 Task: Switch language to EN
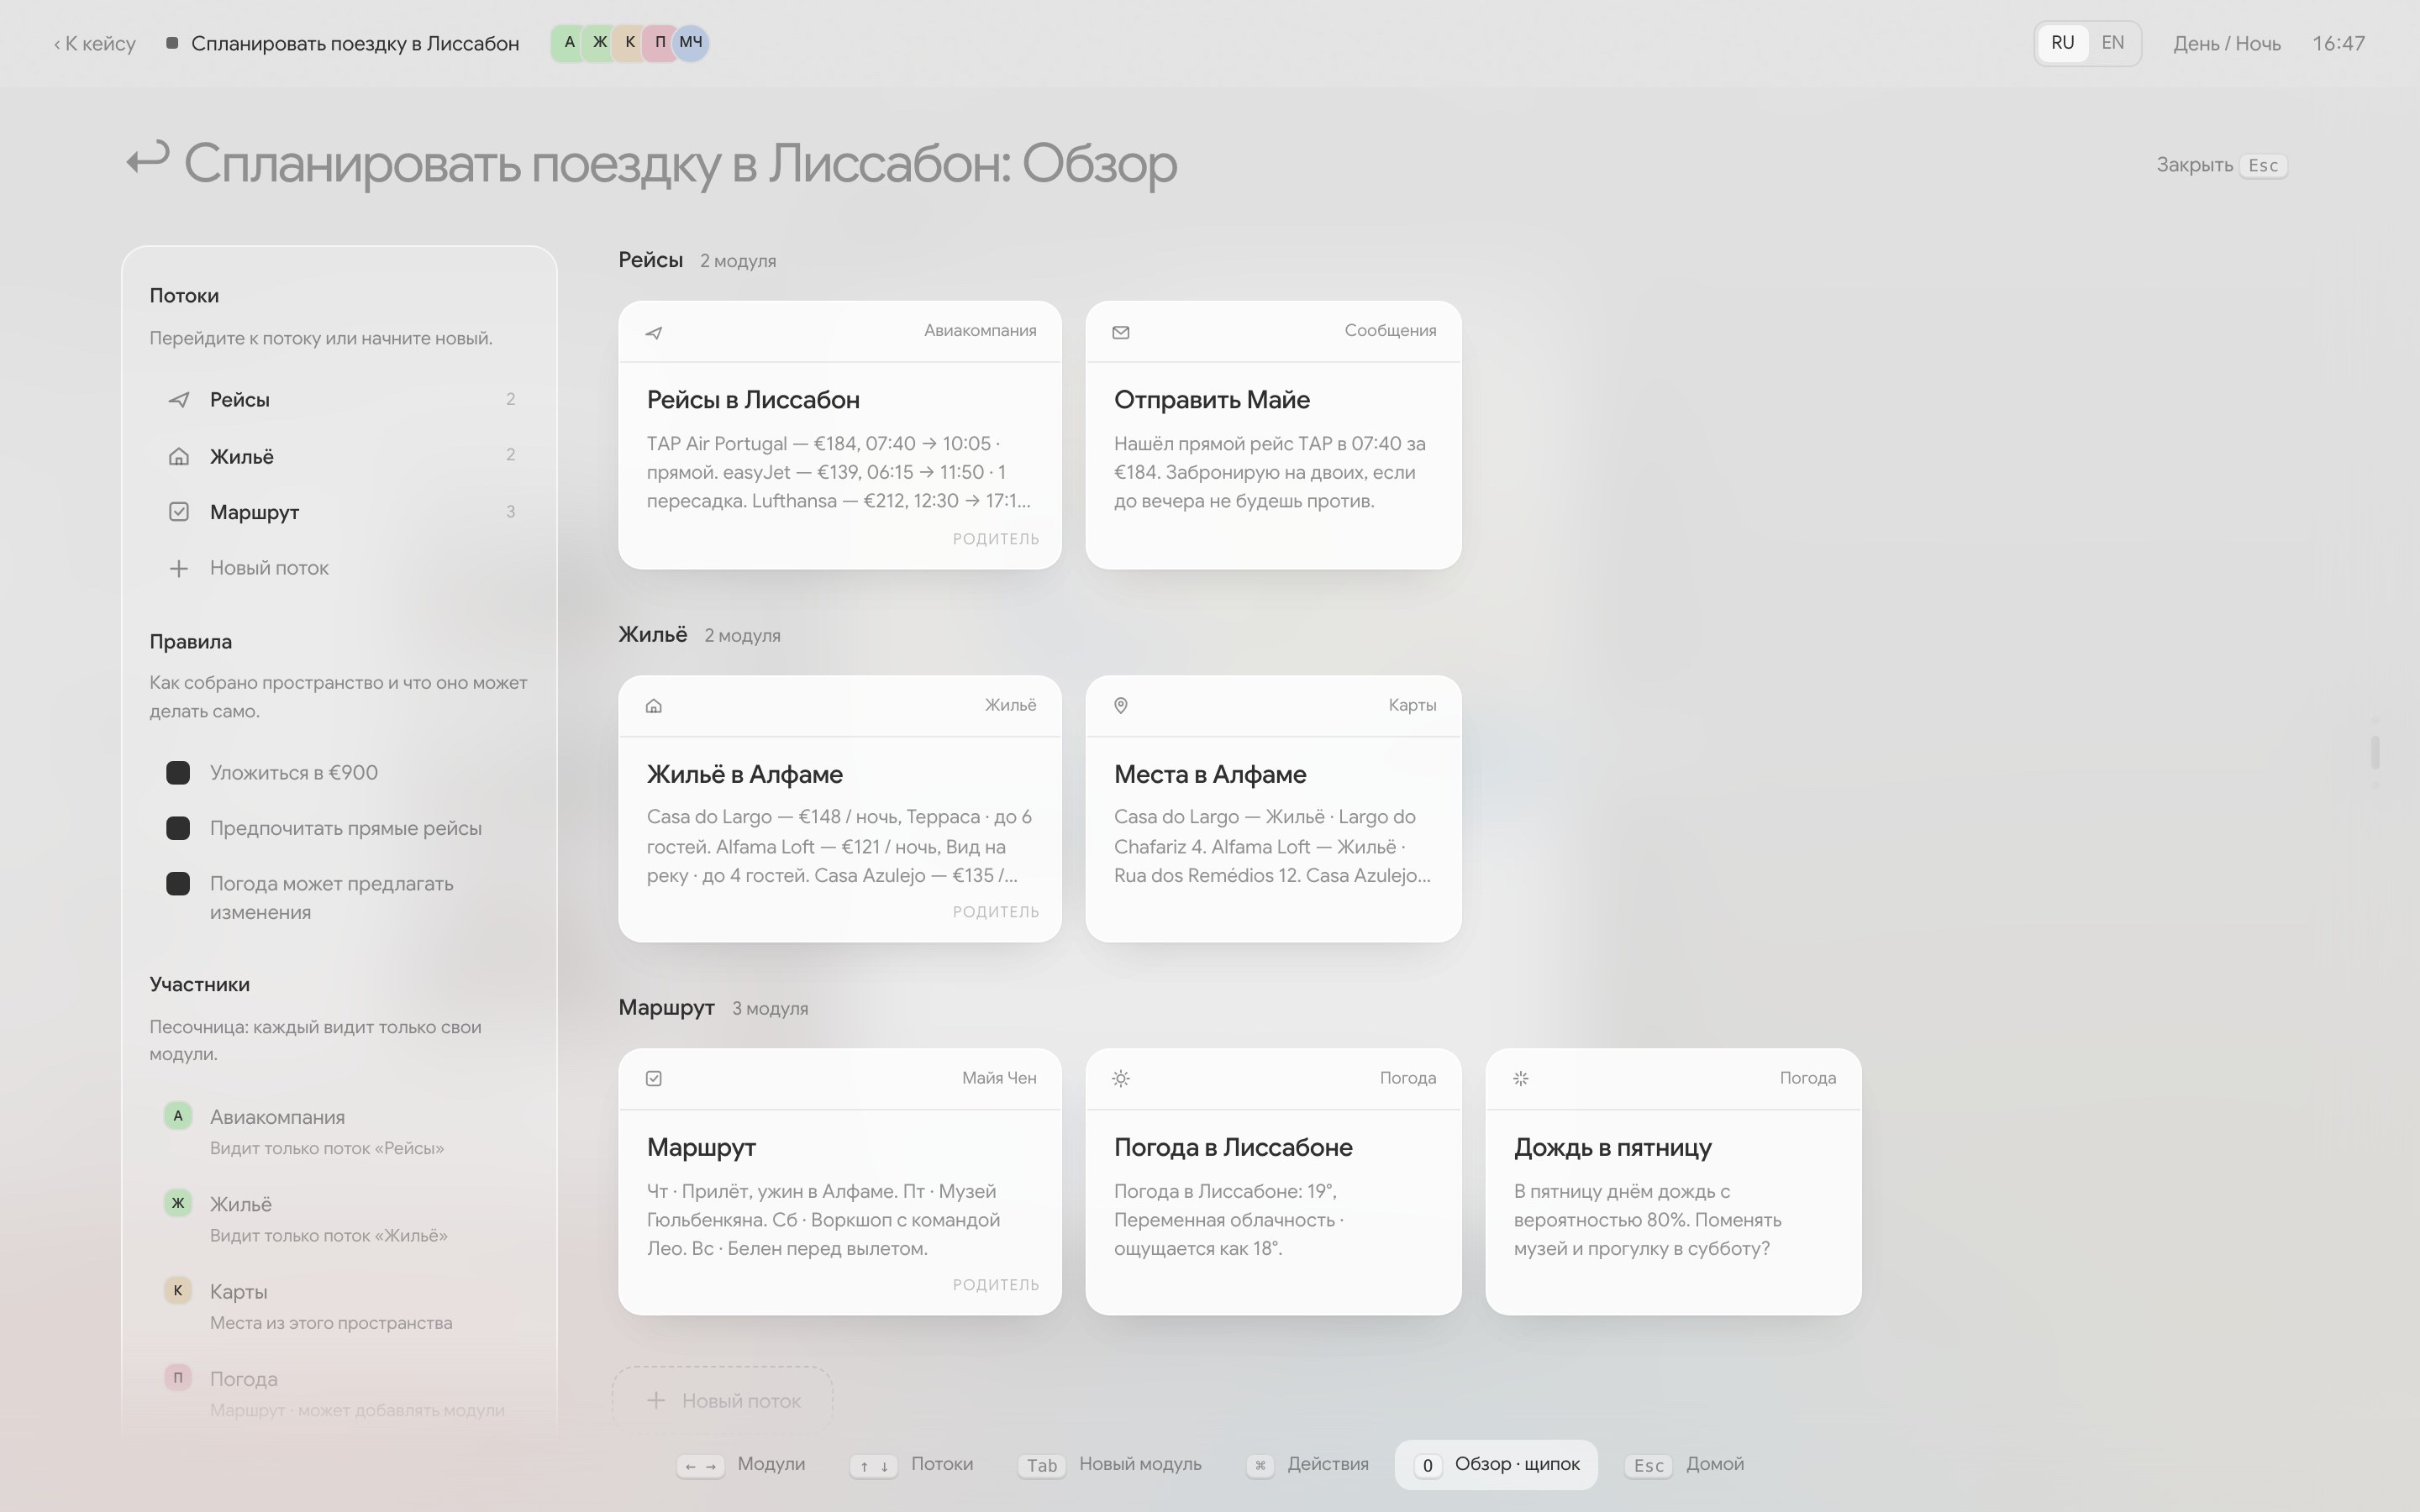[x=2112, y=43]
